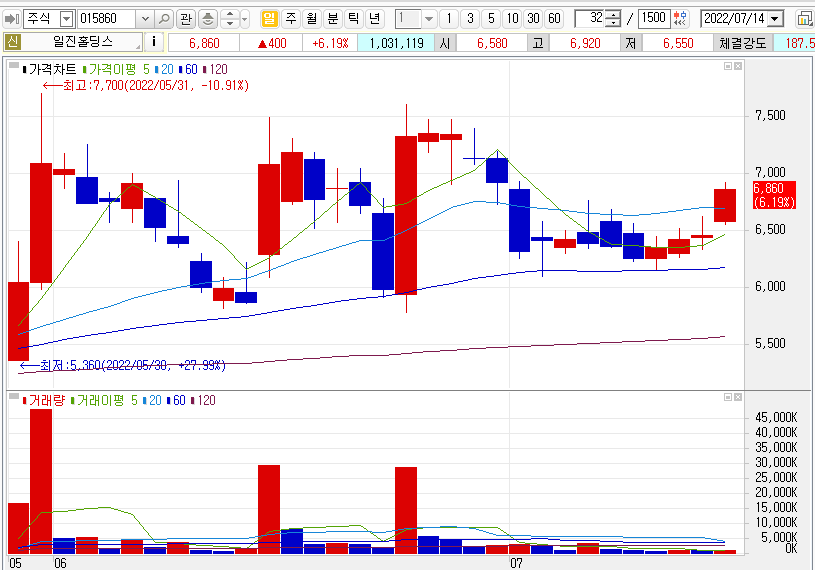Select the 일 daily chart period
The height and width of the screenshot is (570, 815).
click(269, 19)
